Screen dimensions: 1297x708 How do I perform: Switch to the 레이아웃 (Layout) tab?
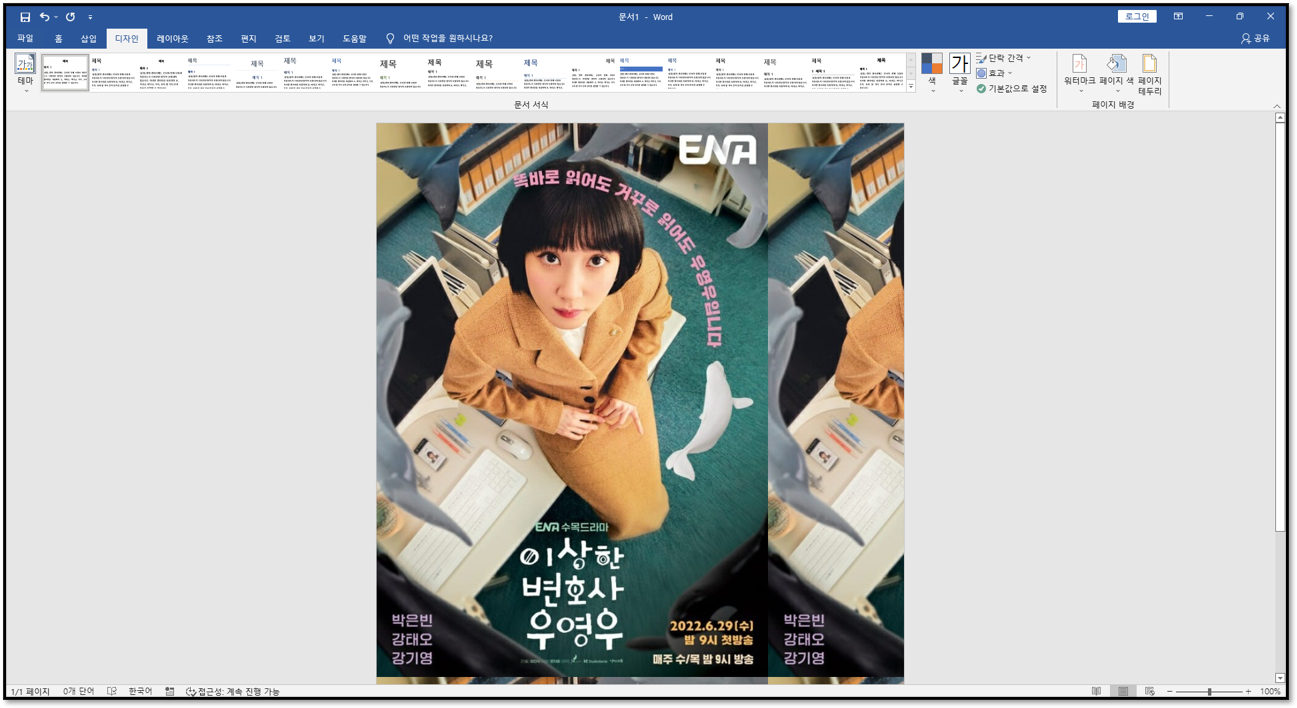(x=172, y=39)
